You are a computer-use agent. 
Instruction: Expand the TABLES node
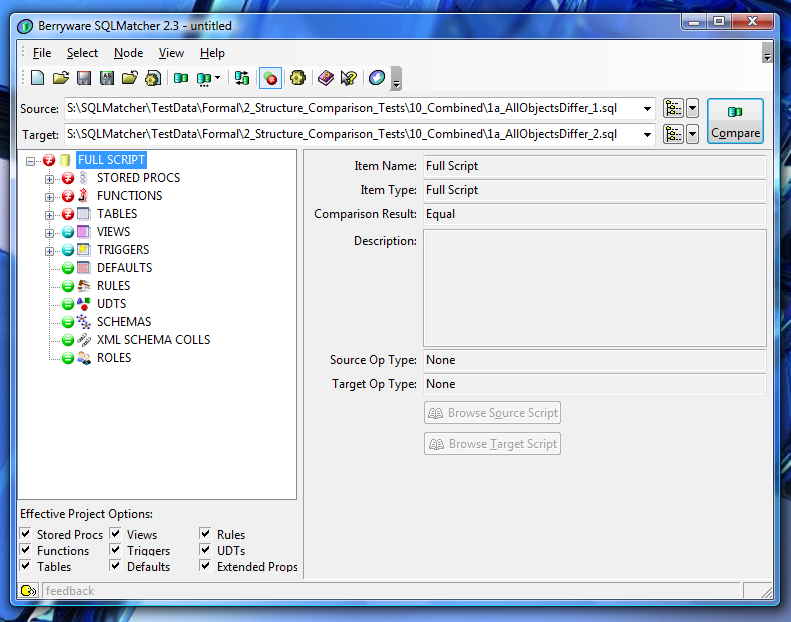coord(49,215)
